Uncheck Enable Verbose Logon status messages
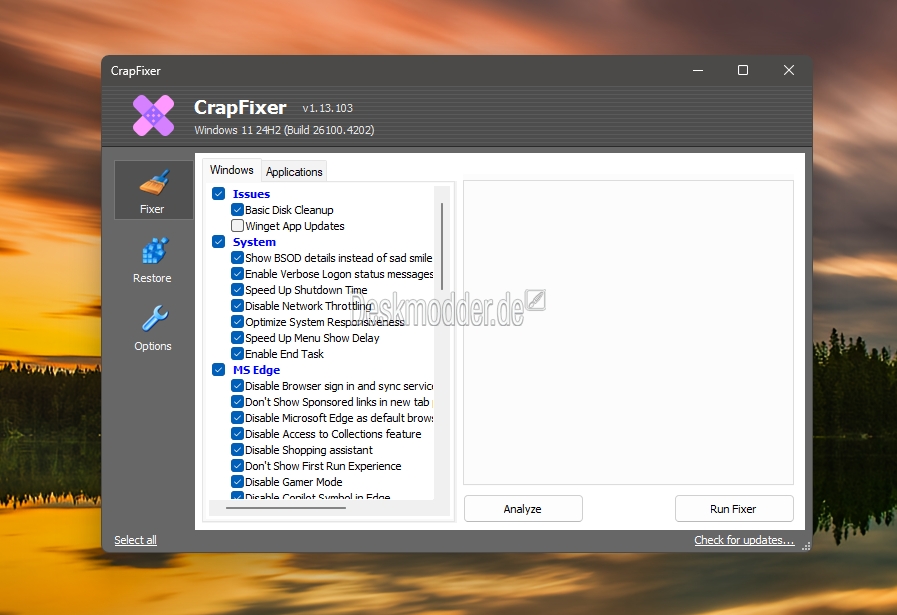The width and height of the screenshot is (897, 615). 237,273
